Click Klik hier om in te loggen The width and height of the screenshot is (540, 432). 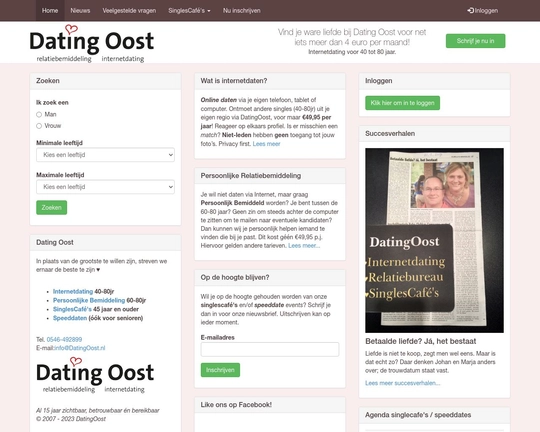tap(403, 103)
